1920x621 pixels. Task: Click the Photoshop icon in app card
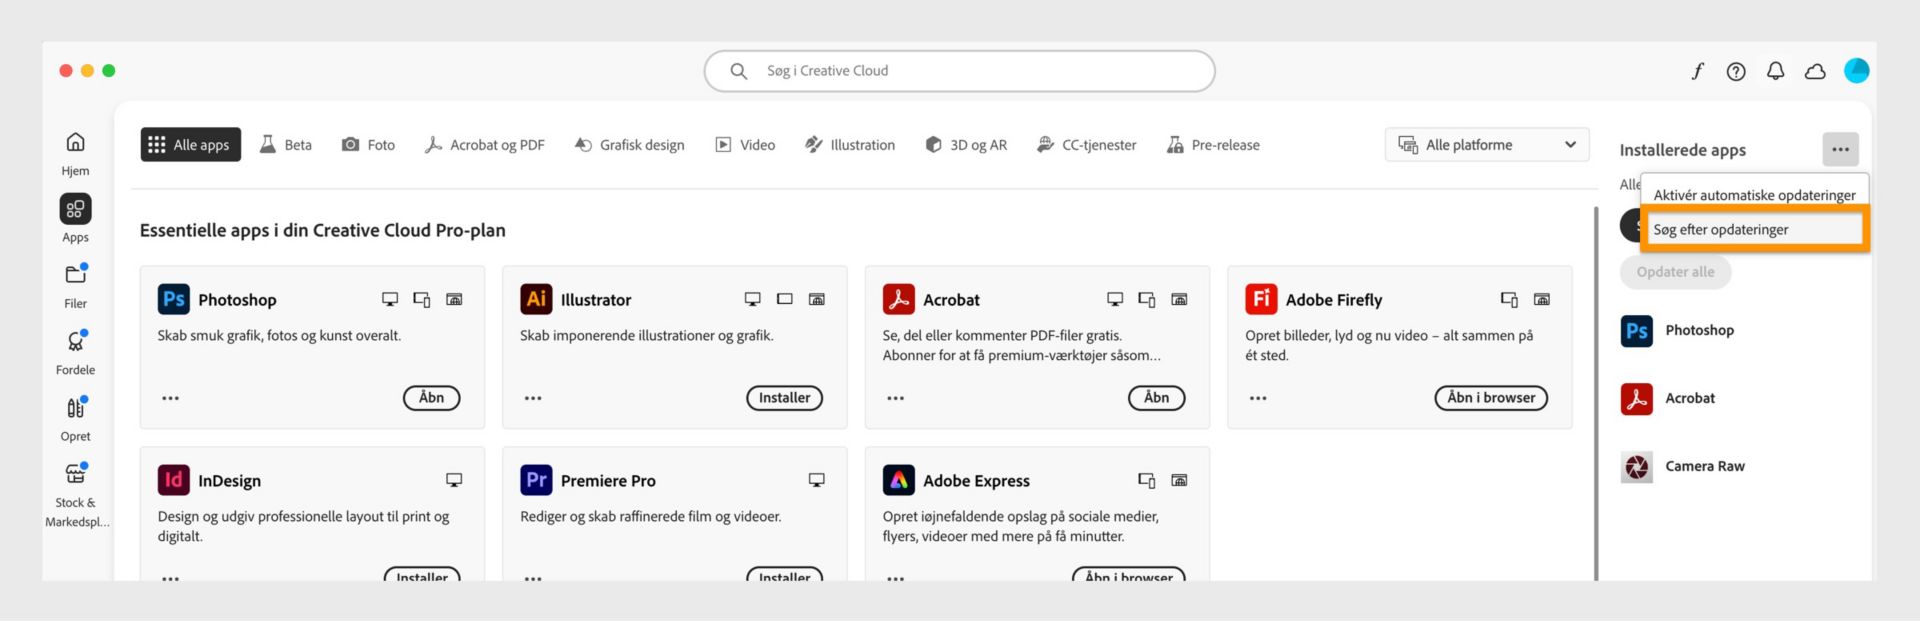coord(173,299)
